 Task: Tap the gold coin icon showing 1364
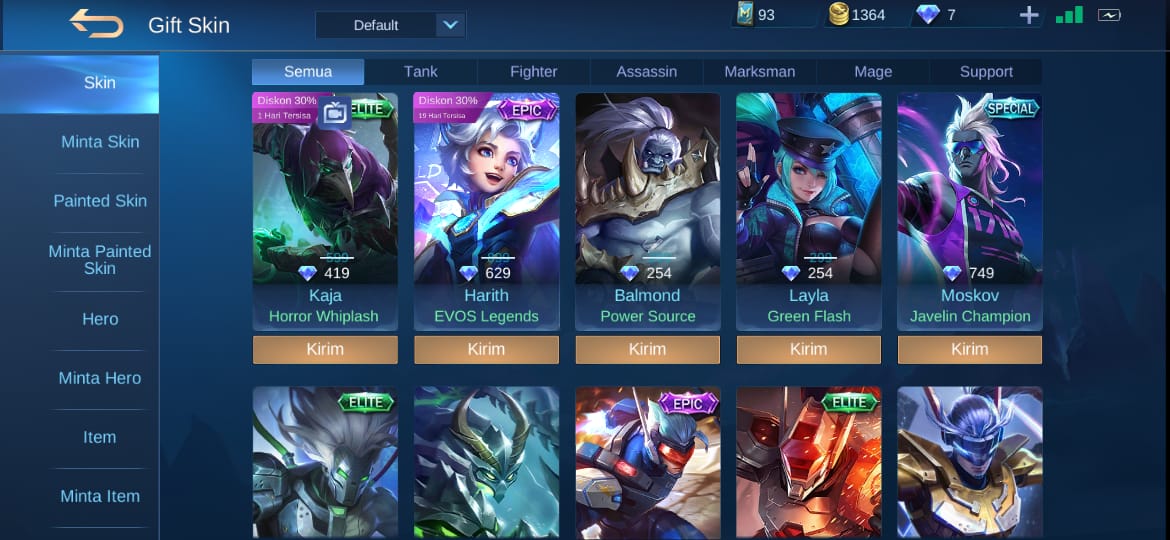pos(839,14)
